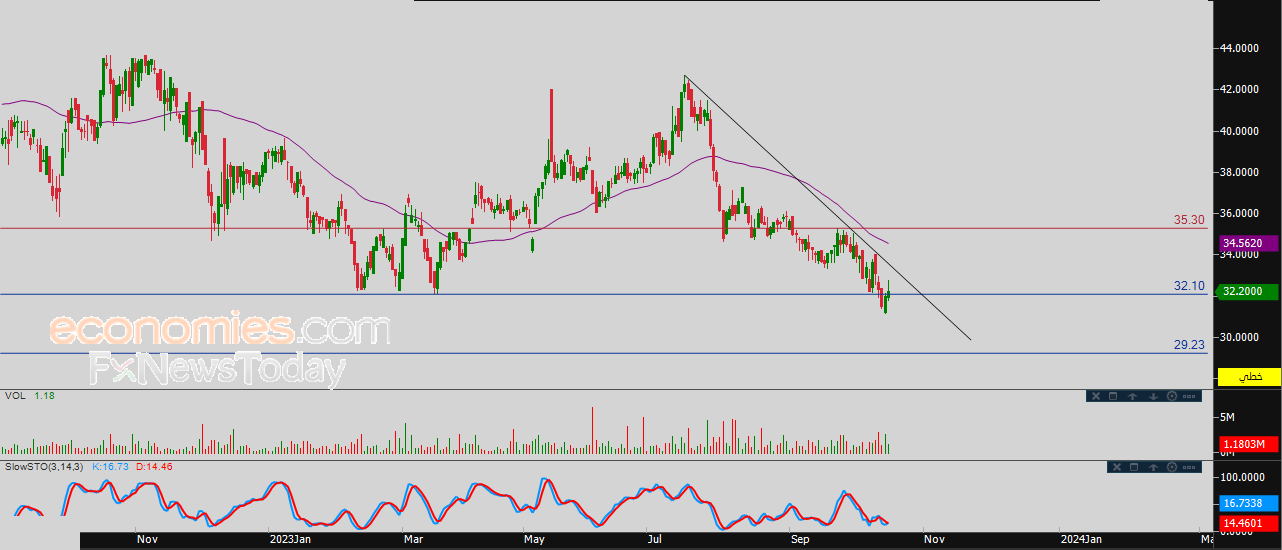Click the yellow Arabic scale-type label
The width and height of the screenshot is (1282, 550).
[1249, 376]
